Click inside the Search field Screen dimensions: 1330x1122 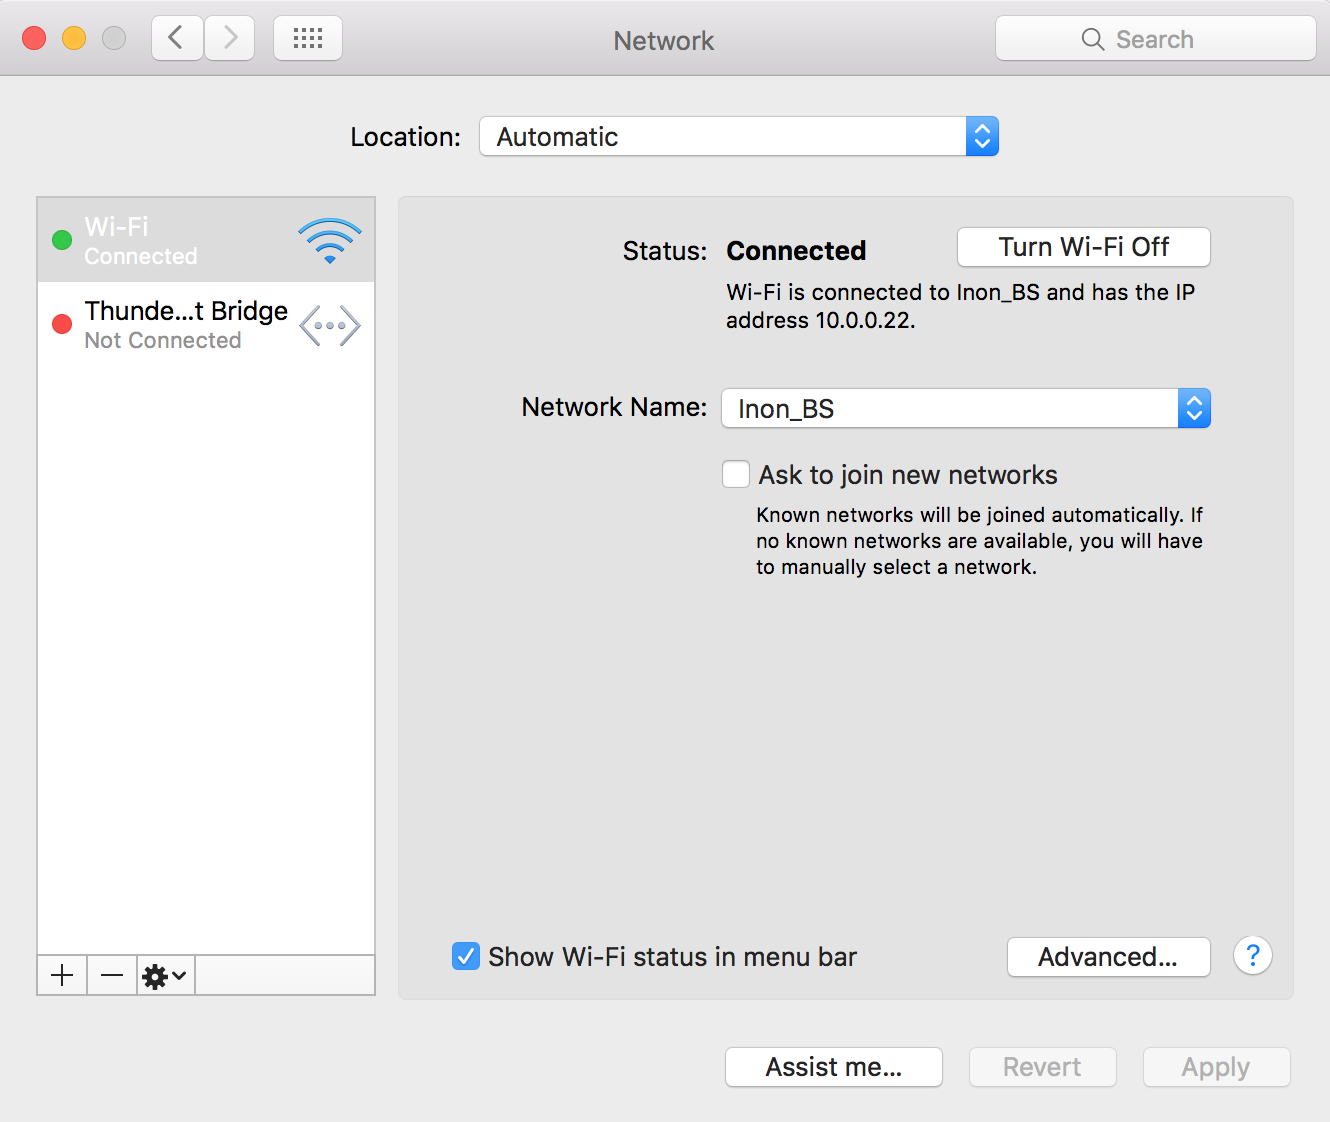[x=1155, y=38]
